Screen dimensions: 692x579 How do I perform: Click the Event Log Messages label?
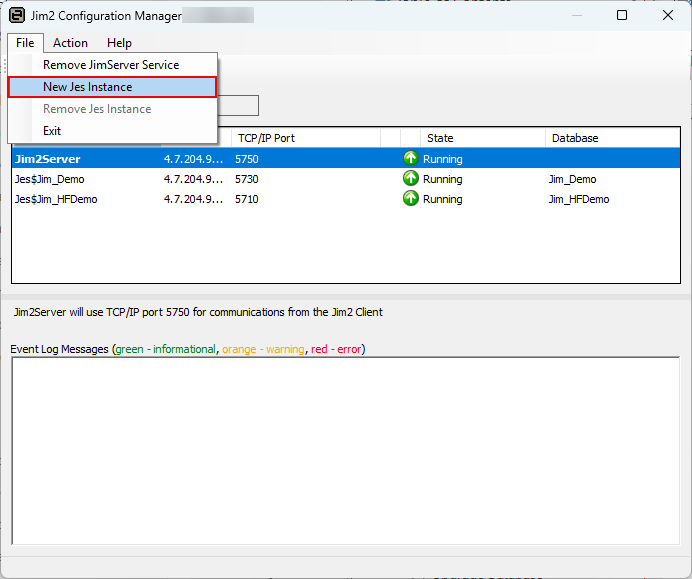188,349
